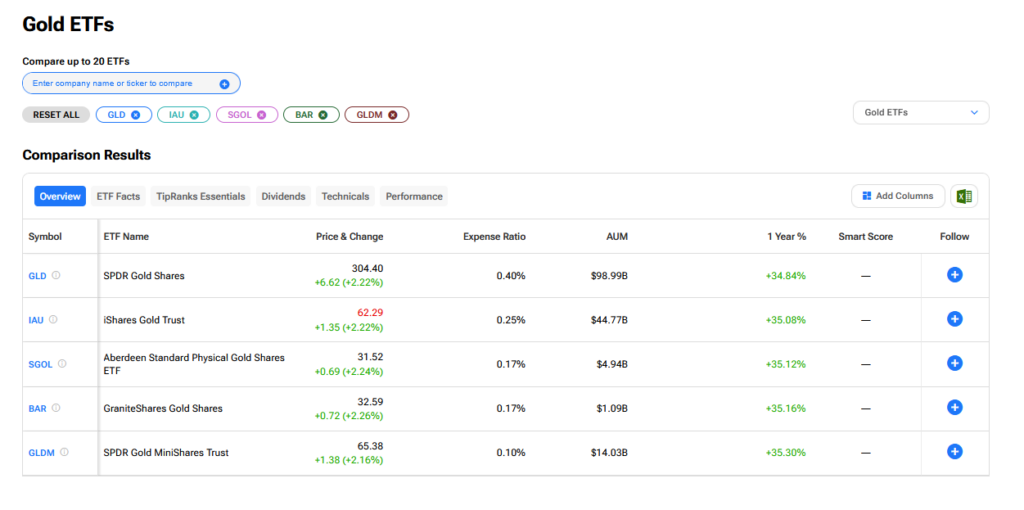
Task: Follow iShares Gold Trust with plus icon
Action: pos(954,319)
